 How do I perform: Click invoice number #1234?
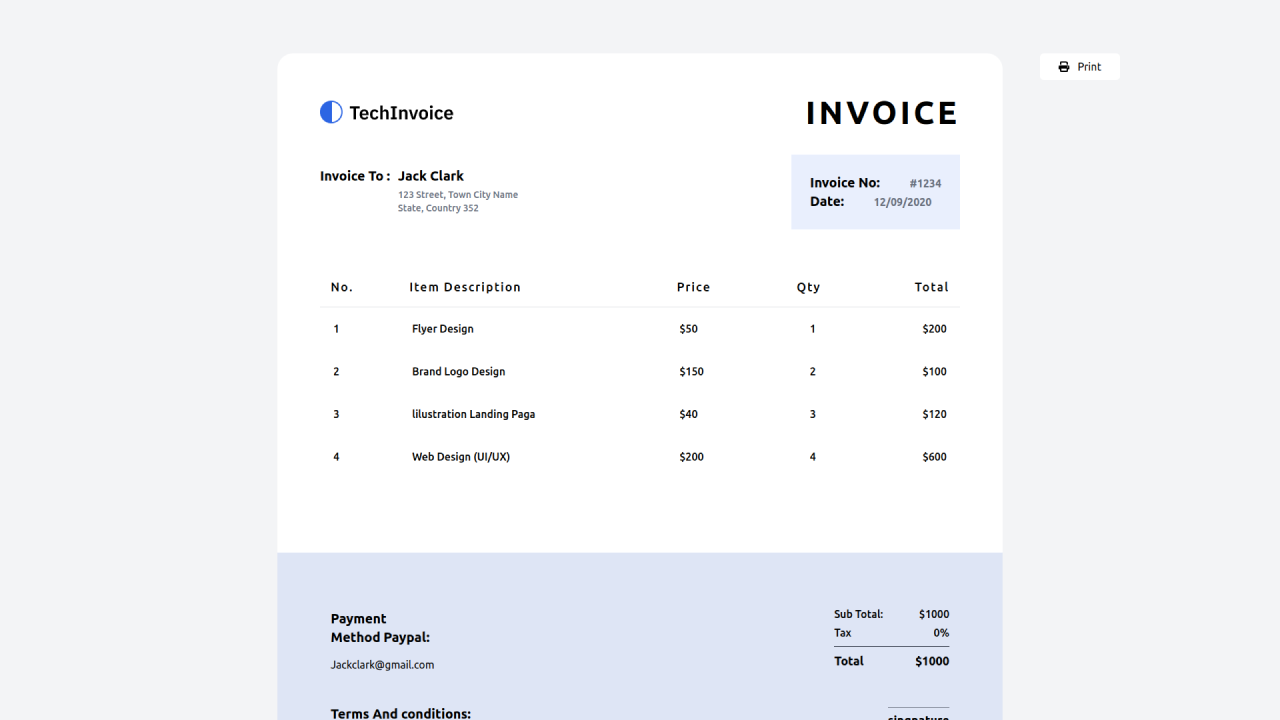(x=925, y=184)
